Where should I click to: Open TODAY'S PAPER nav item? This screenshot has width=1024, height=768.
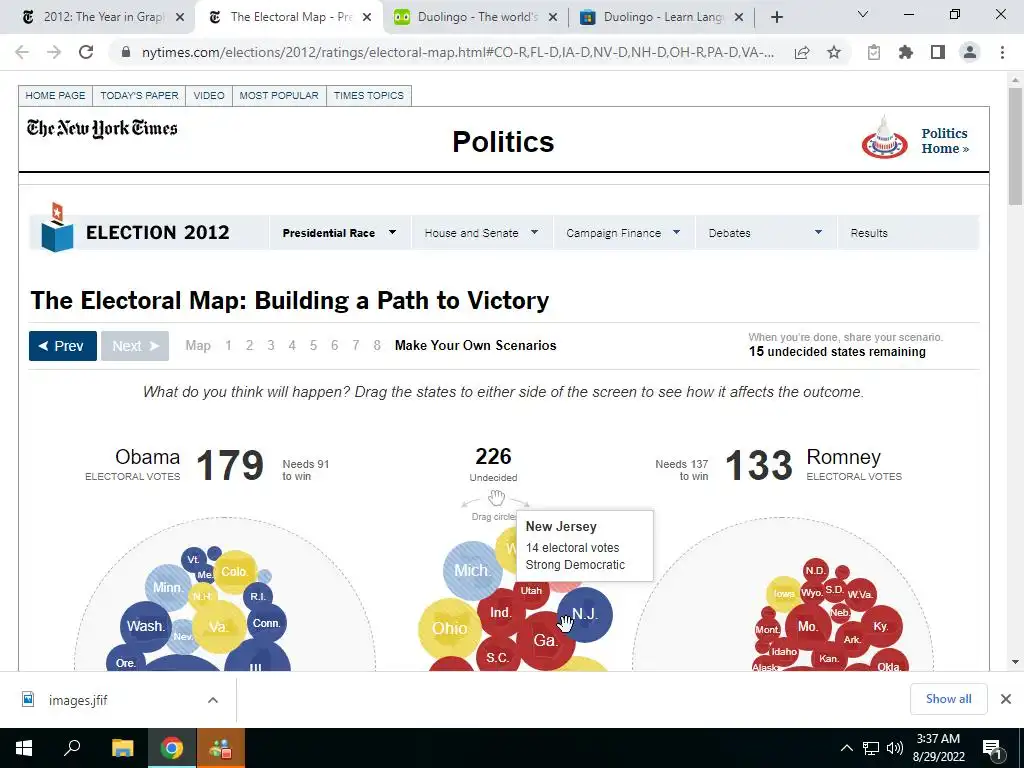coord(139,95)
